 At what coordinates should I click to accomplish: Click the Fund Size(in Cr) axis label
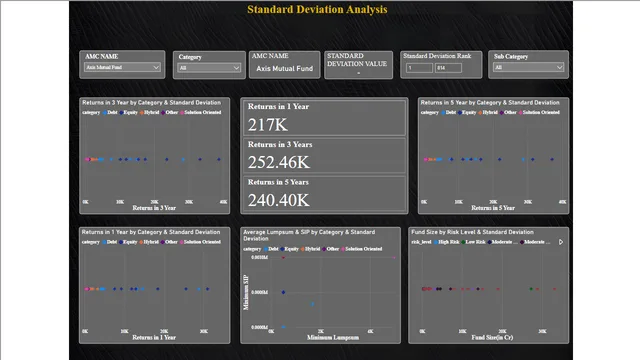(492, 338)
